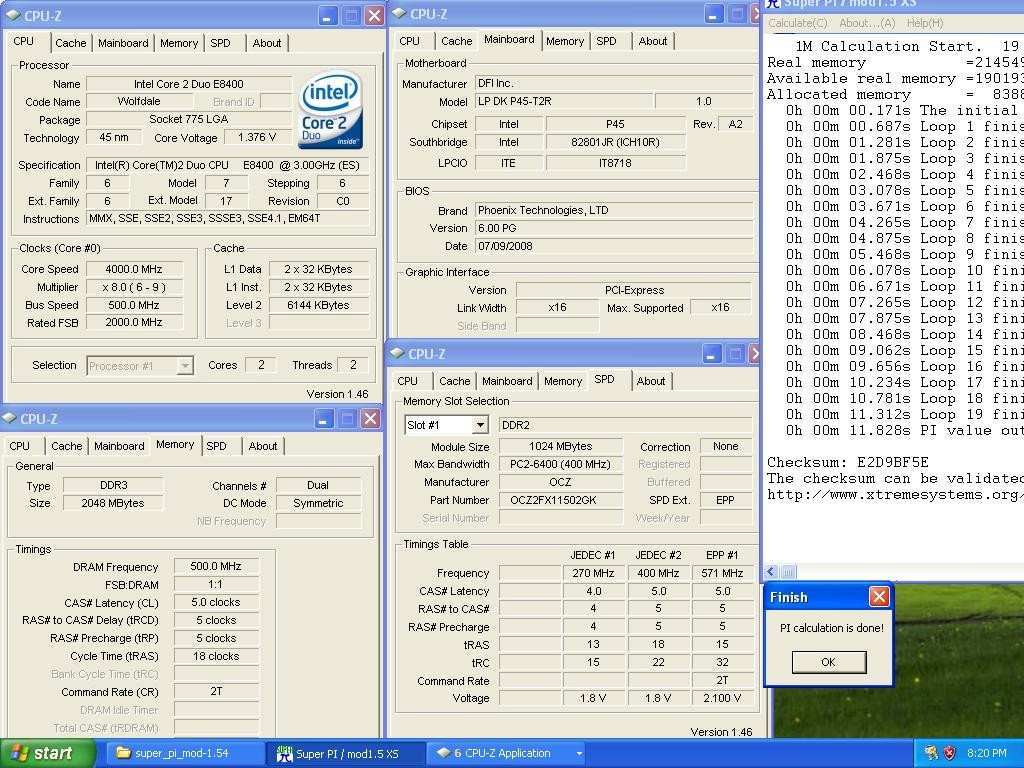The height and width of the screenshot is (768, 1024).
Task: Click the "6144 KBytes" Level 2 cache value
Action: point(319,305)
